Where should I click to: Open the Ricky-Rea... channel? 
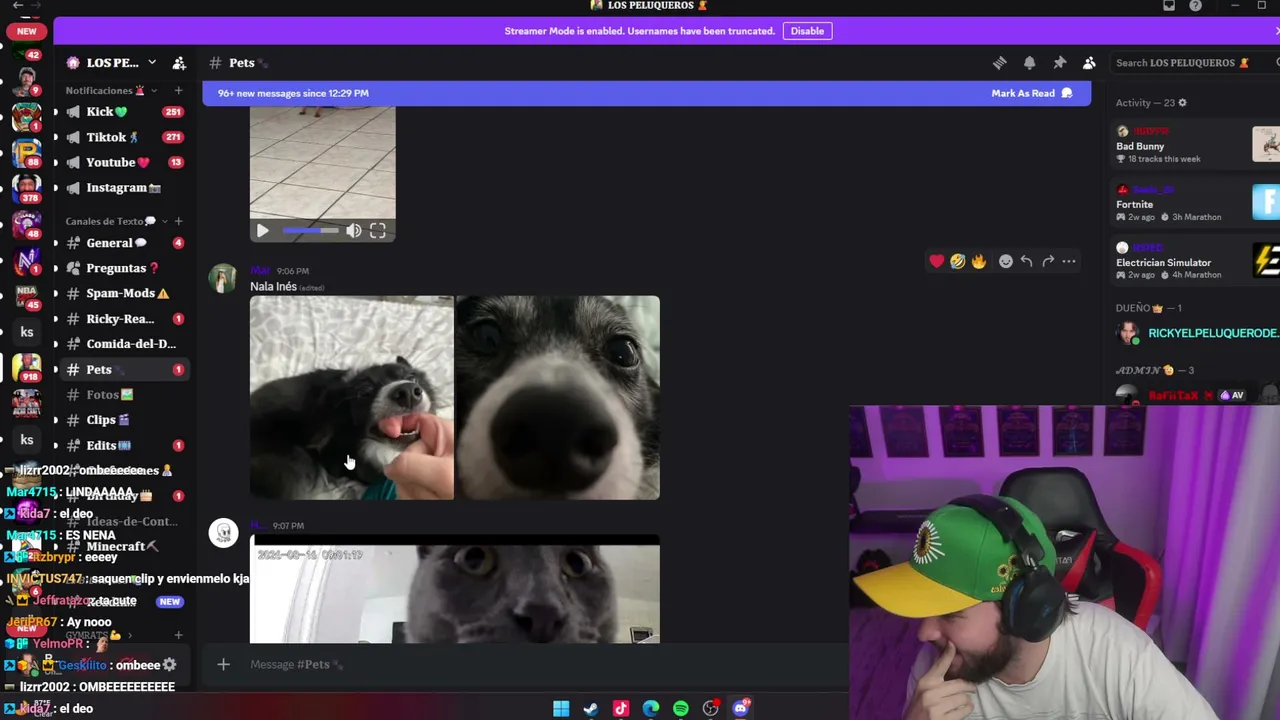coord(122,319)
